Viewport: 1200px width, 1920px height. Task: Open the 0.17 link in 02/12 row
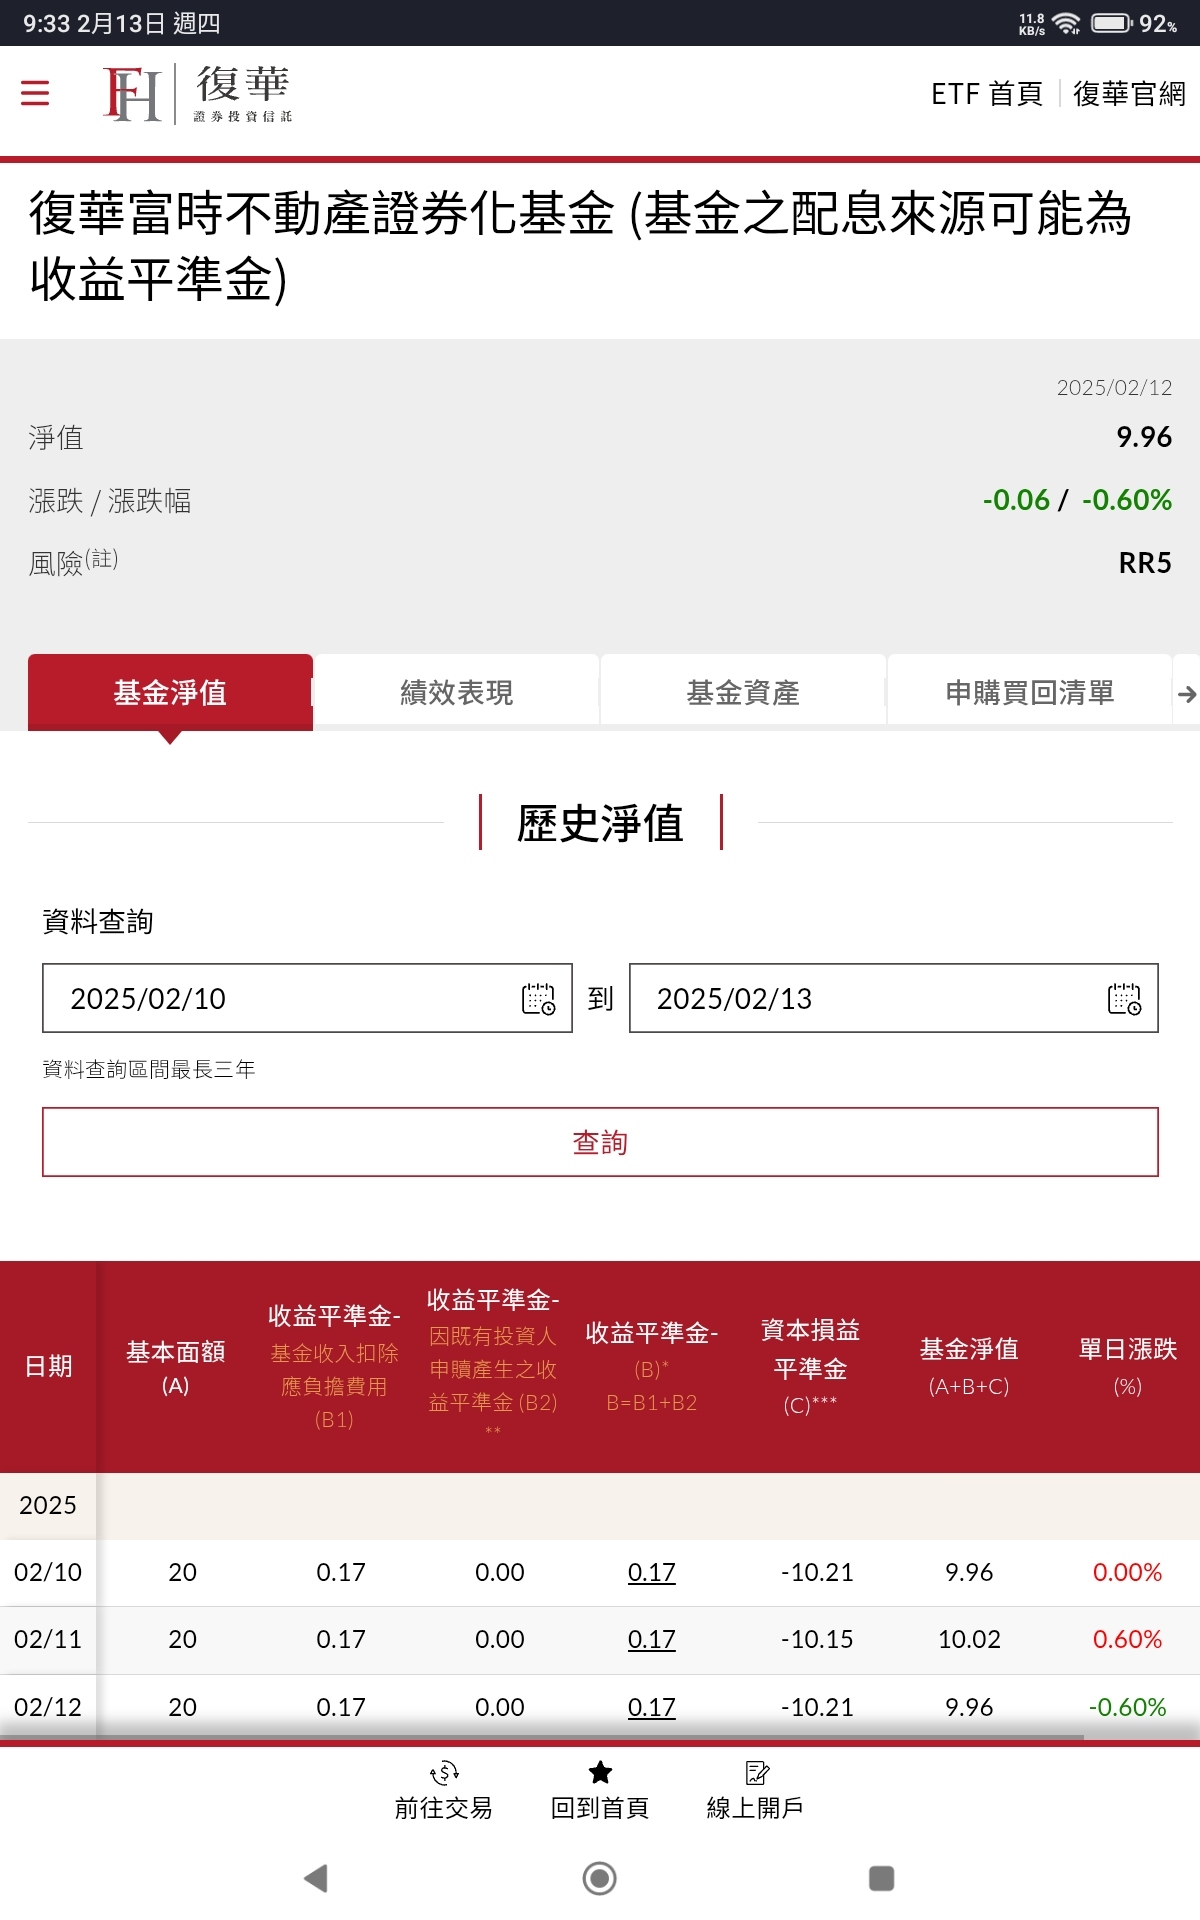pyautogui.click(x=652, y=1707)
